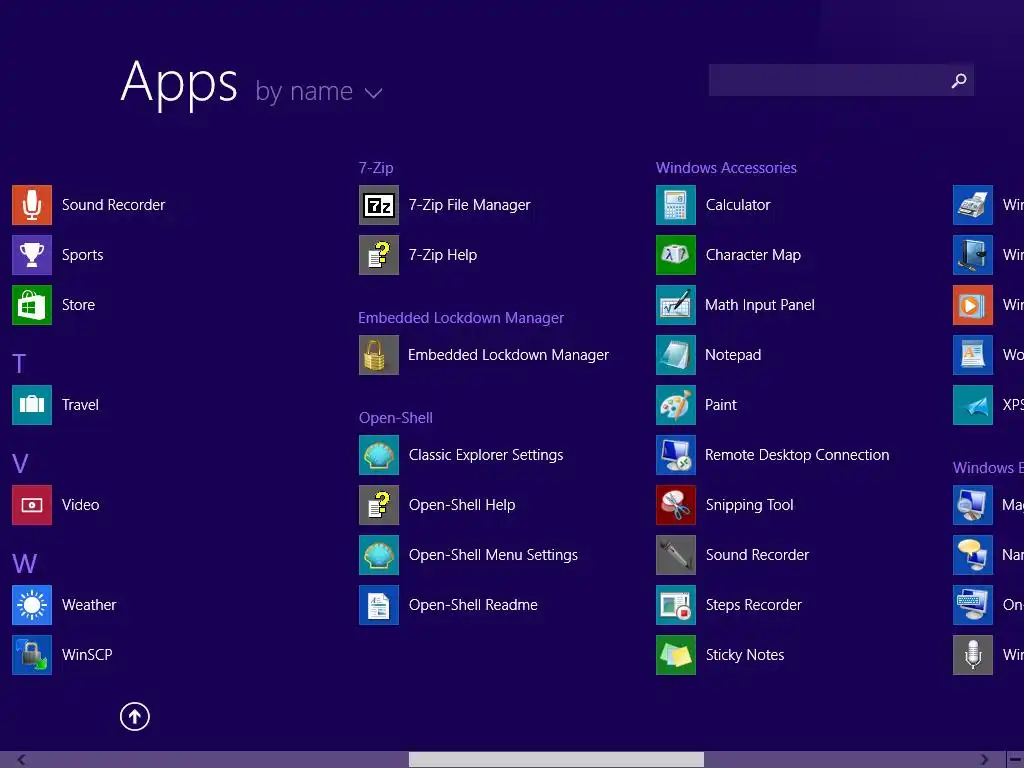The width and height of the screenshot is (1024, 768).
Task: Click the letter W section header
Action: point(24,564)
